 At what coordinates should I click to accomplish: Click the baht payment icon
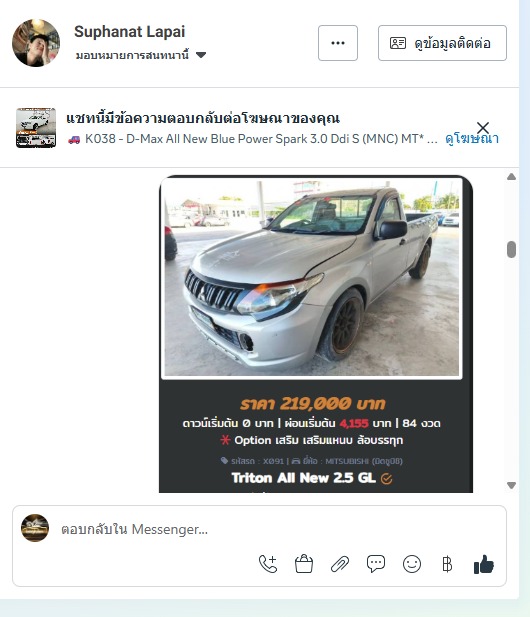pyautogui.click(x=447, y=564)
